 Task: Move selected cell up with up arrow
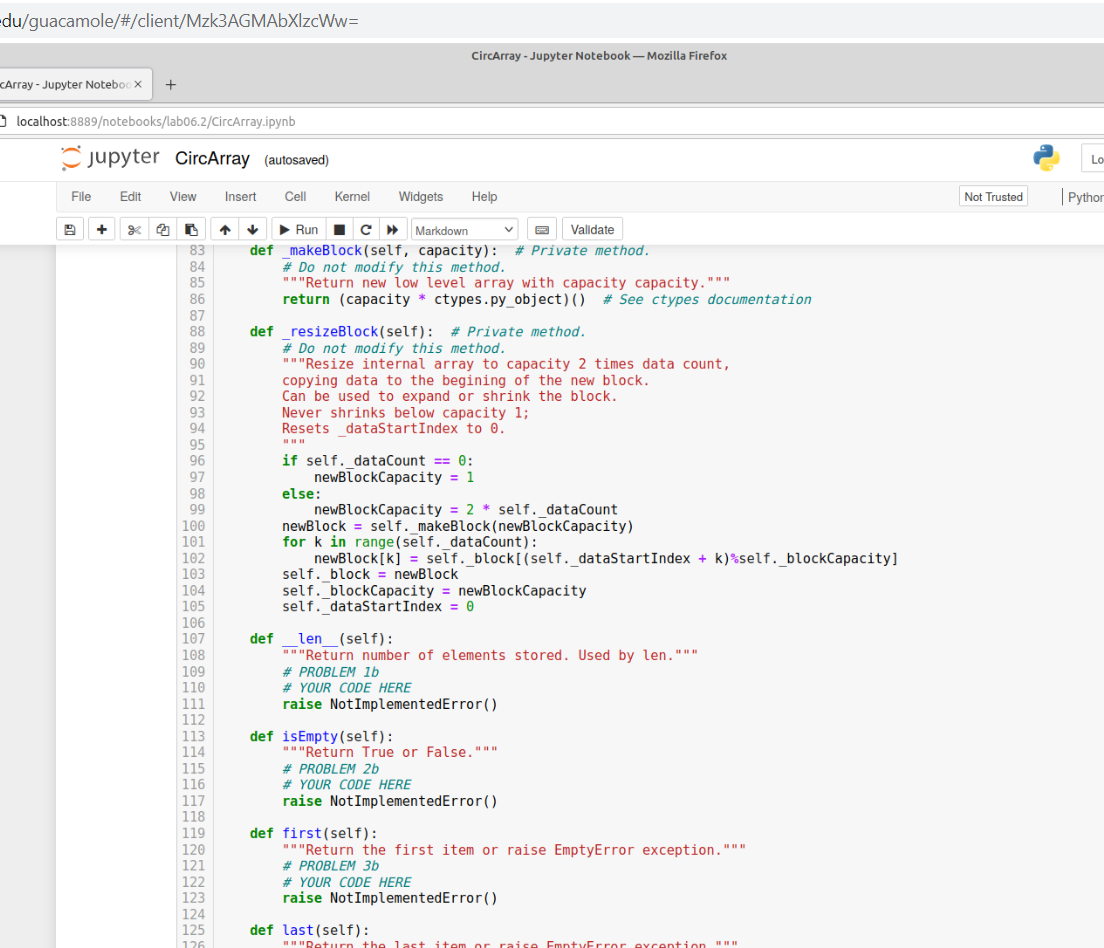[x=223, y=229]
